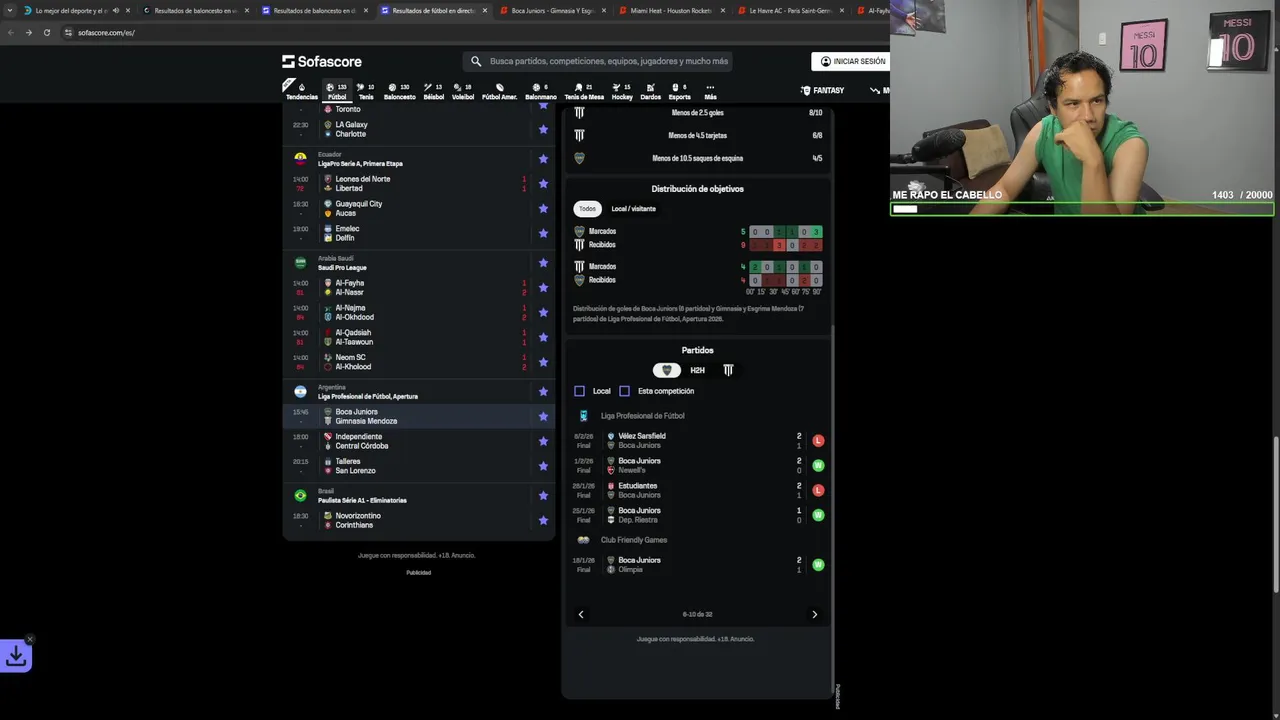The image size is (1280, 720).
Task: Click the browser back arrow
Action: tap(11, 32)
